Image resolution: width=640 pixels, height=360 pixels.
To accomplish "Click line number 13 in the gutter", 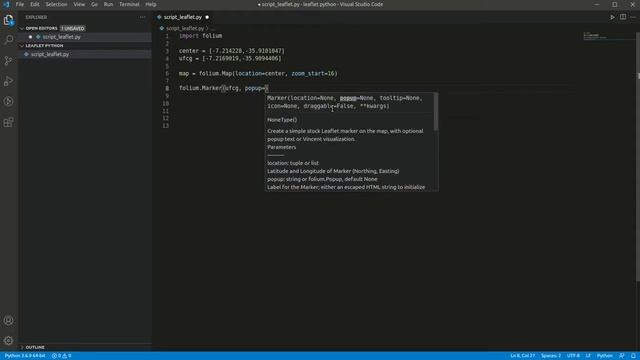I will click(166, 126).
